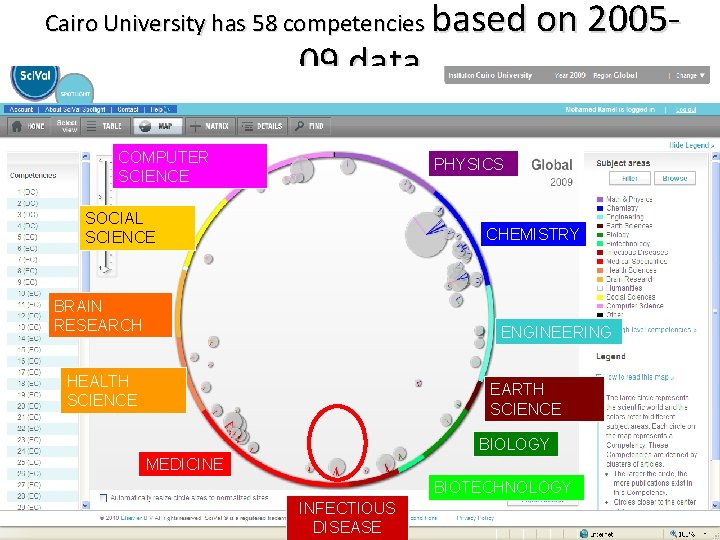Open About SciVal Spotlight
Viewport: 720px width, 540px height.
point(75,109)
